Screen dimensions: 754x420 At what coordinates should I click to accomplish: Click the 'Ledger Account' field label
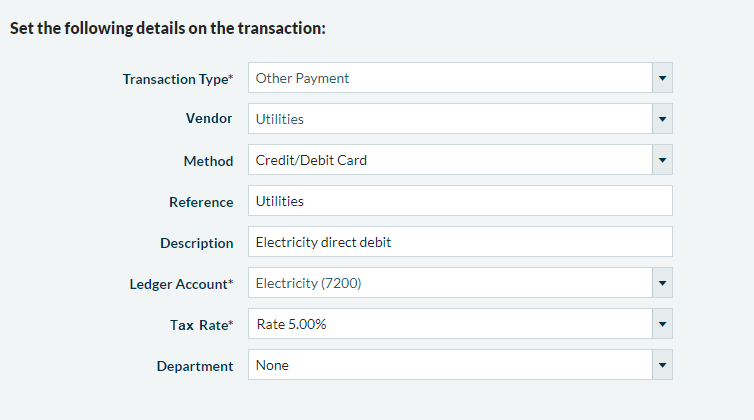[x=174, y=284]
